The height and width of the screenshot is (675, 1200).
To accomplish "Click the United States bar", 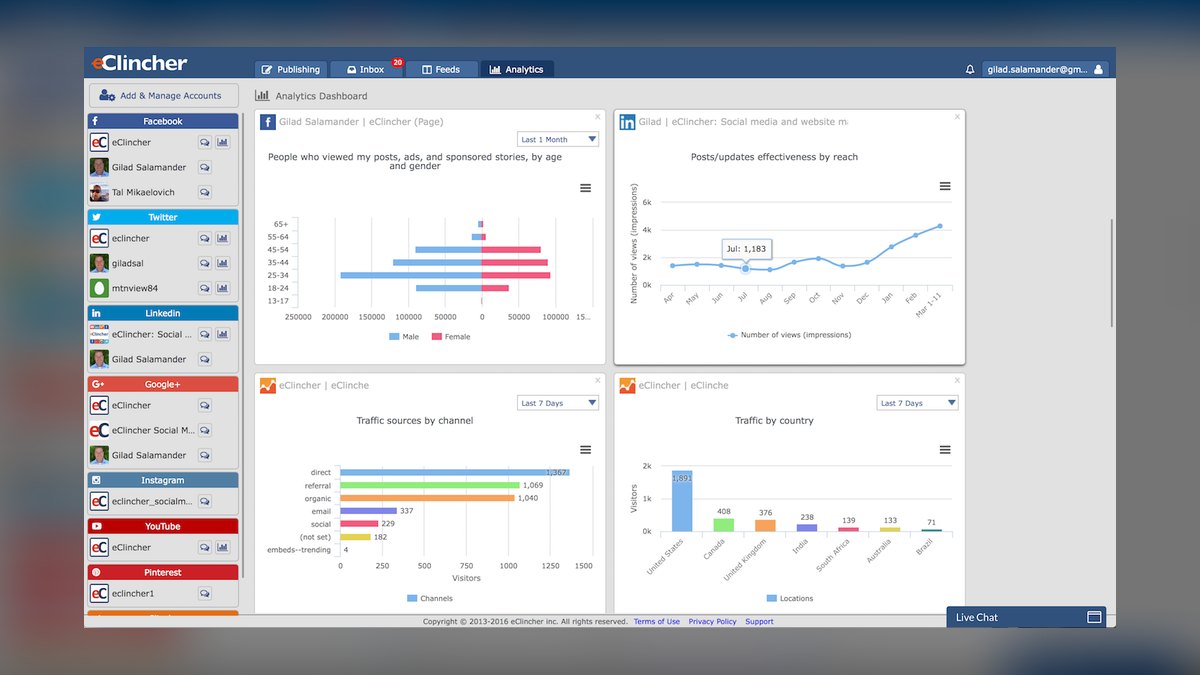I will [682, 500].
